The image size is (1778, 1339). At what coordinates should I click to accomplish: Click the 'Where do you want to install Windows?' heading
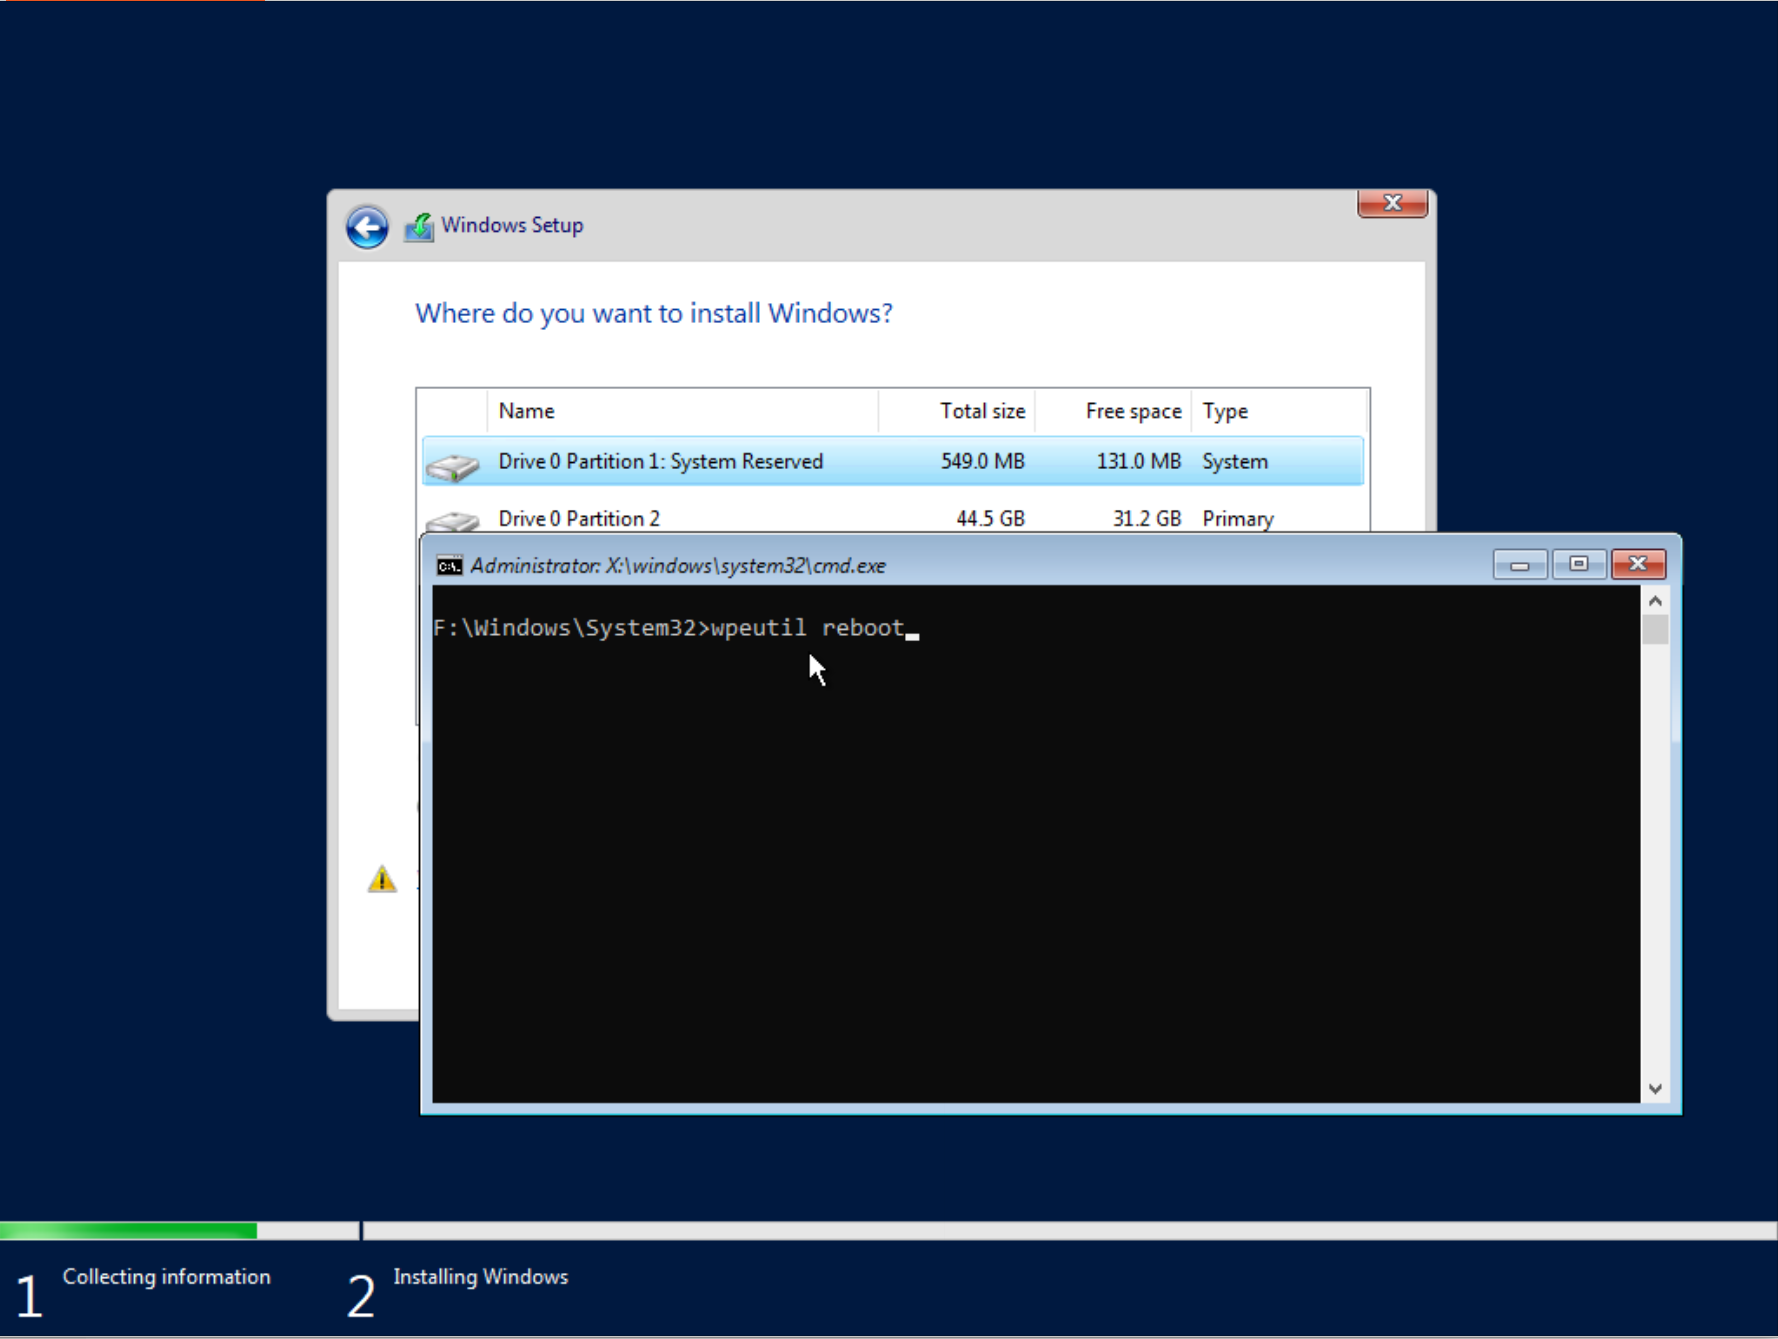tap(654, 314)
